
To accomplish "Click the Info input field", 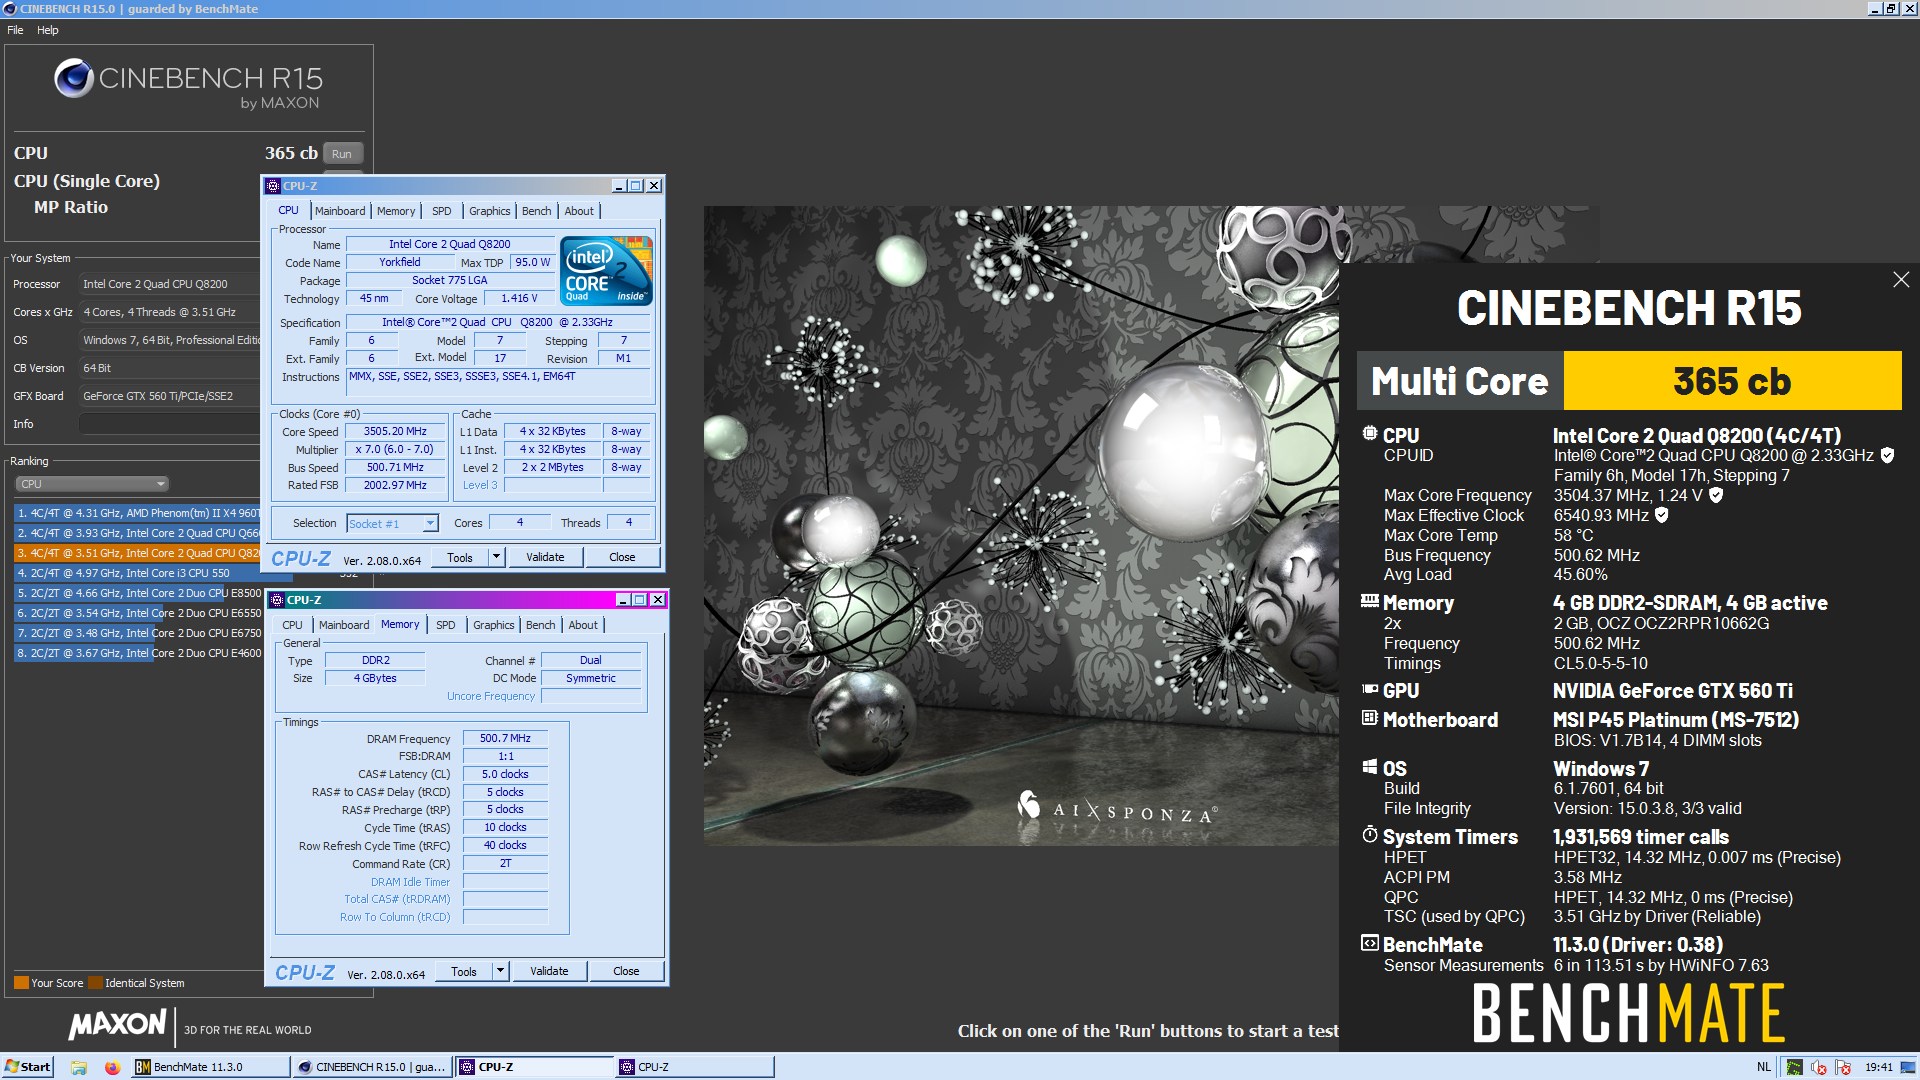I will point(170,424).
